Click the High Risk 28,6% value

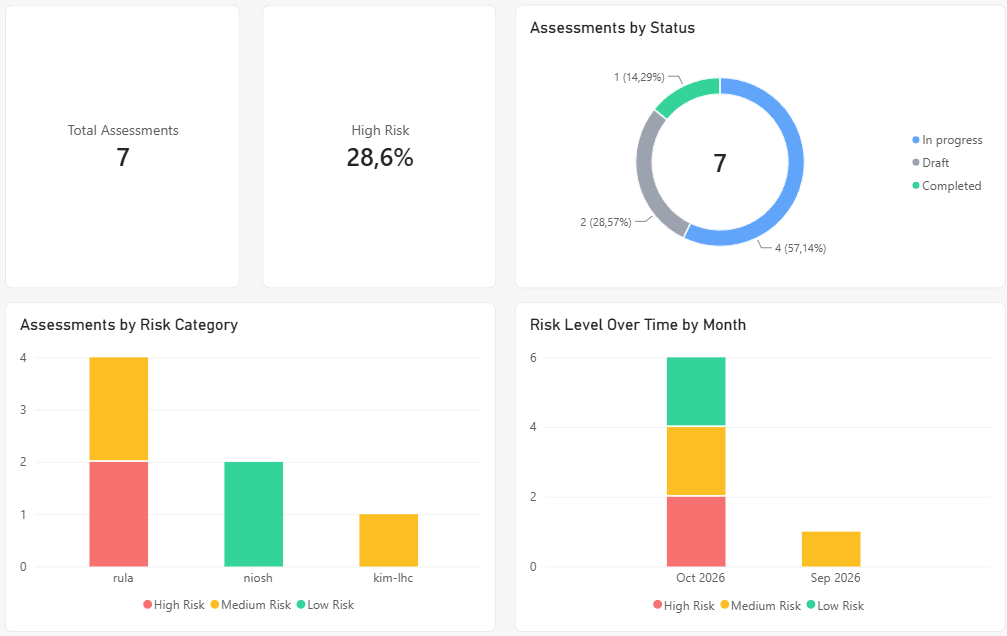380,157
